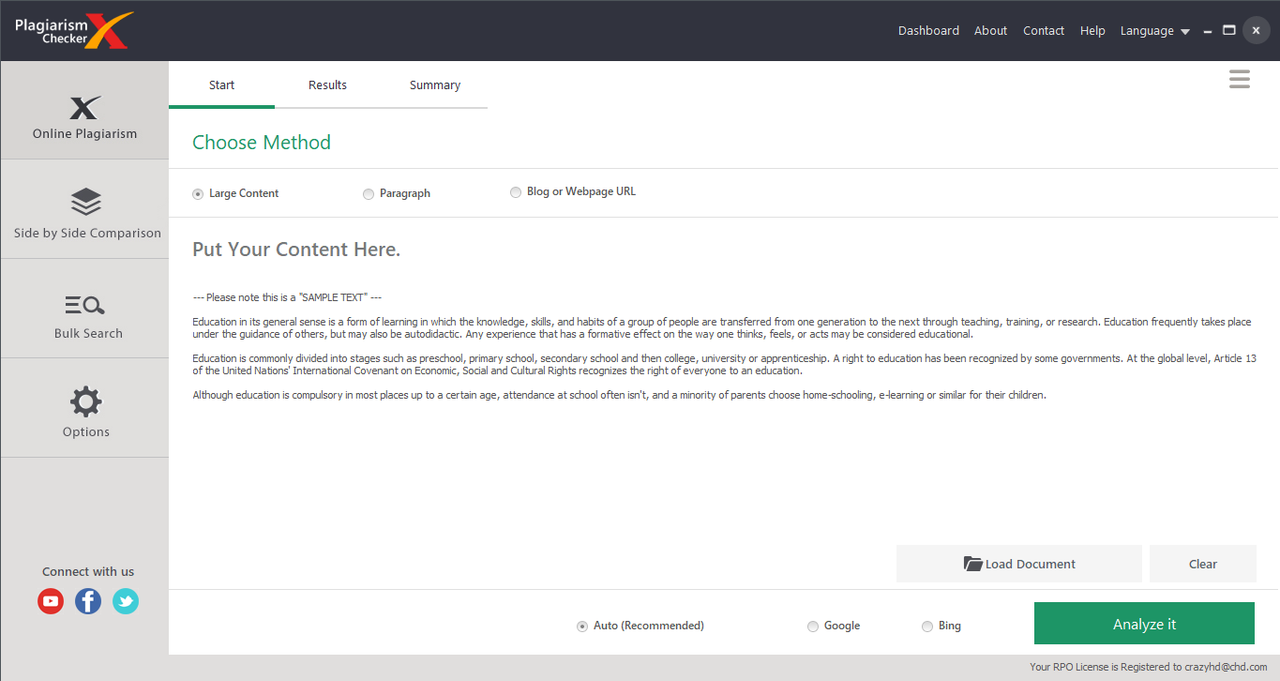The height and width of the screenshot is (681, 1280).
Task: Choose the Google search engine
Action: 834,626
